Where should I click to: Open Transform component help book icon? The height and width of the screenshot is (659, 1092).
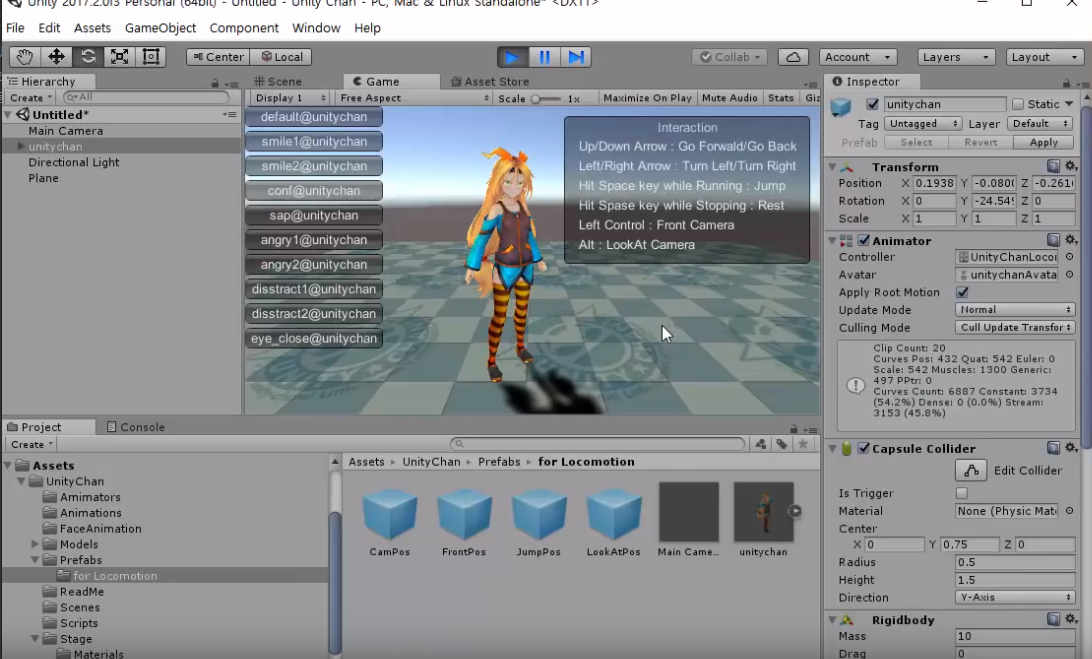pos(1053,166)
